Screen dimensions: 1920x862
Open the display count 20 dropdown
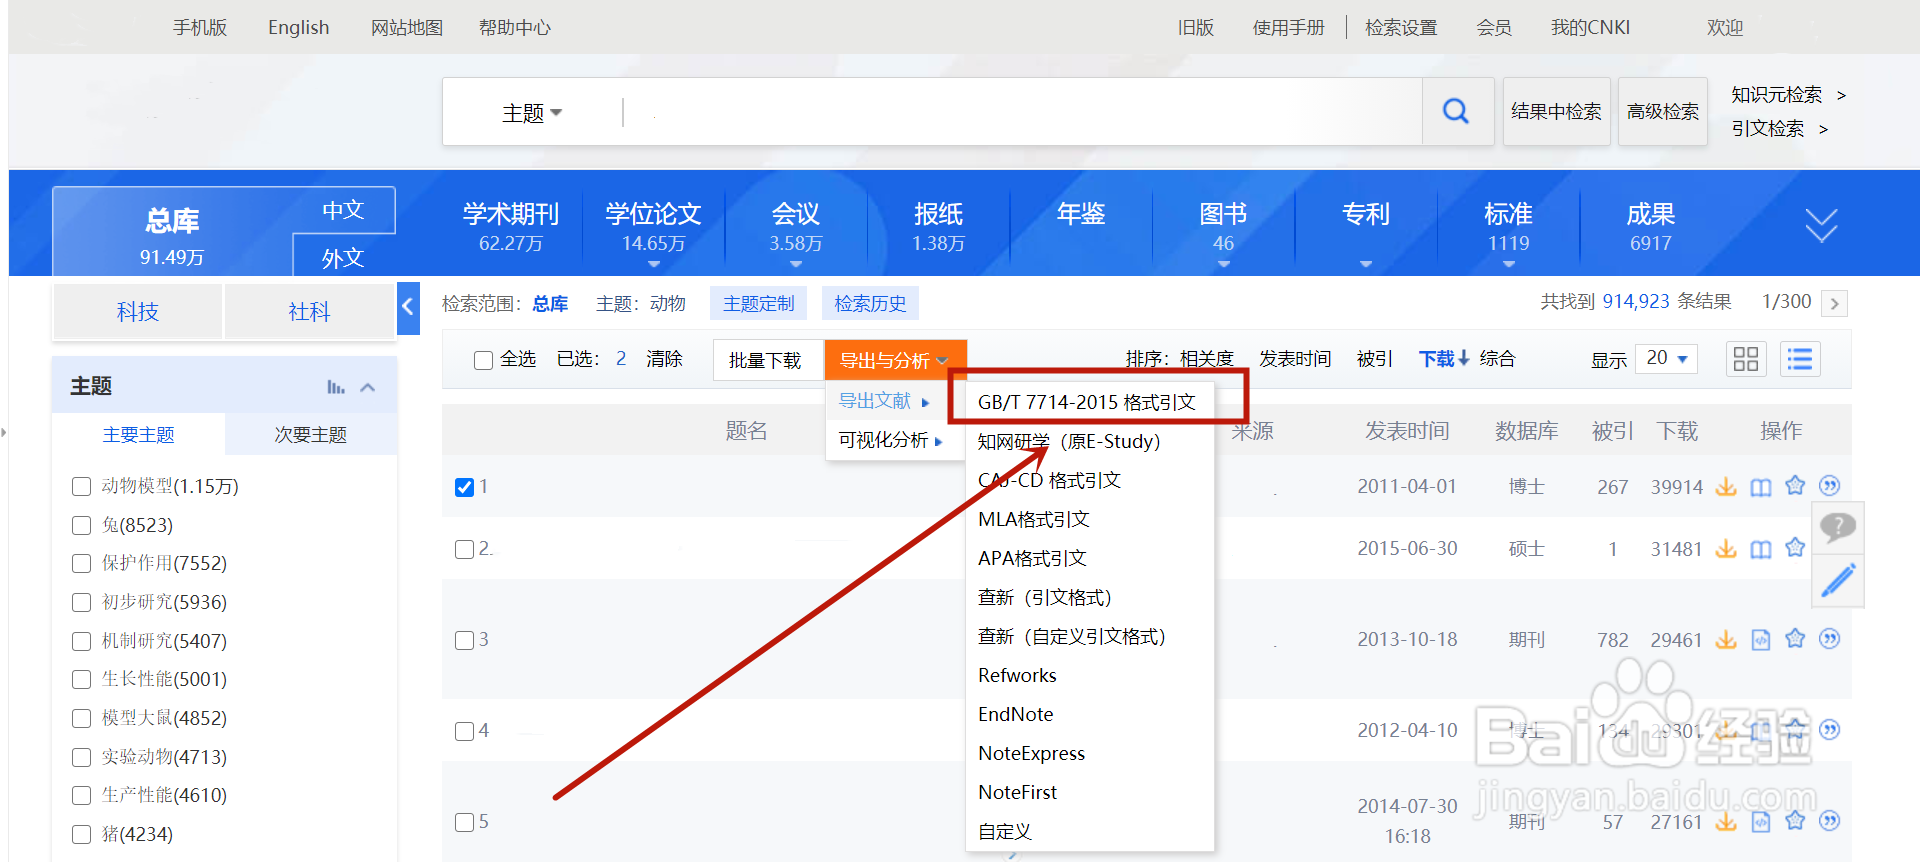(1667, 358)
